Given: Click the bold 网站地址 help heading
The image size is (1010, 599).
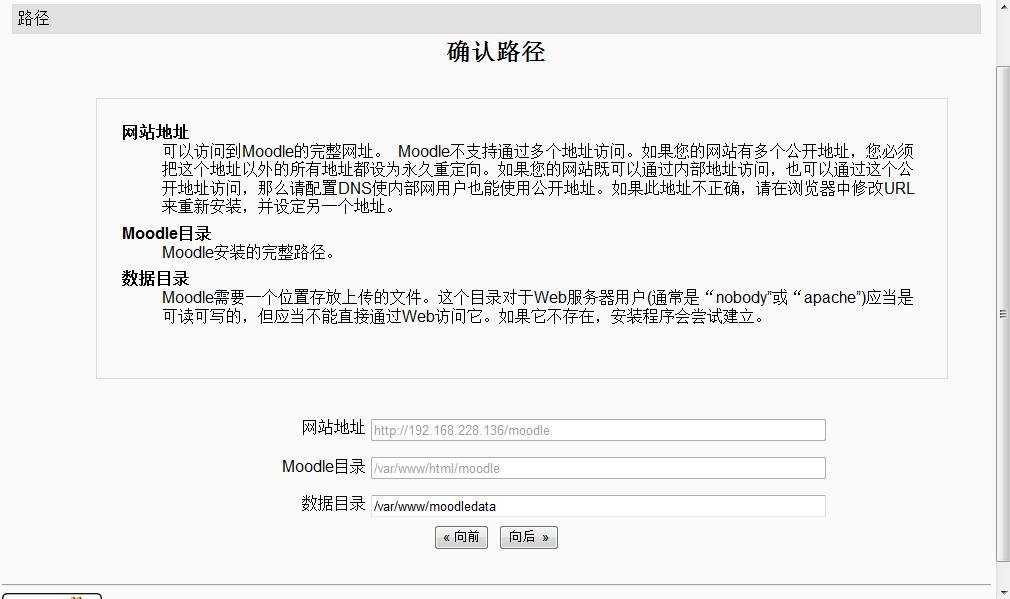Looking at the screenshot, I should (155, 132).
